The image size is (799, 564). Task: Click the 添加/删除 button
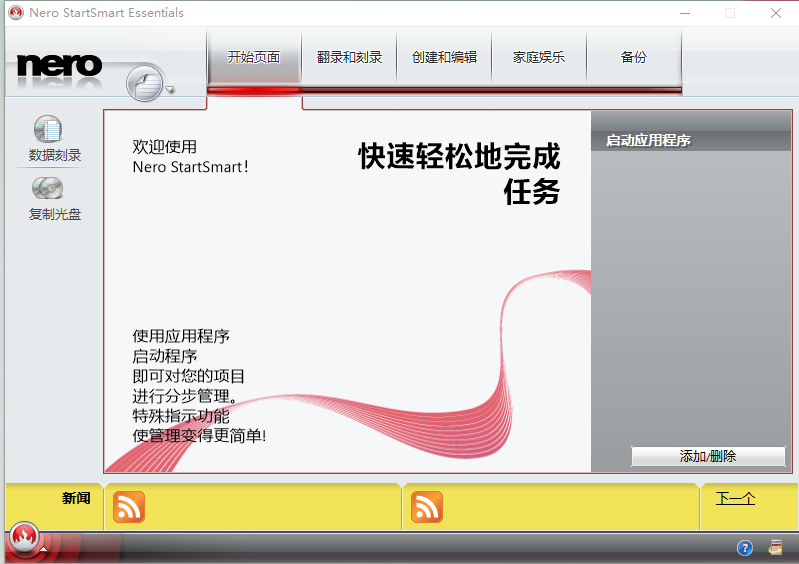[708, 456]
